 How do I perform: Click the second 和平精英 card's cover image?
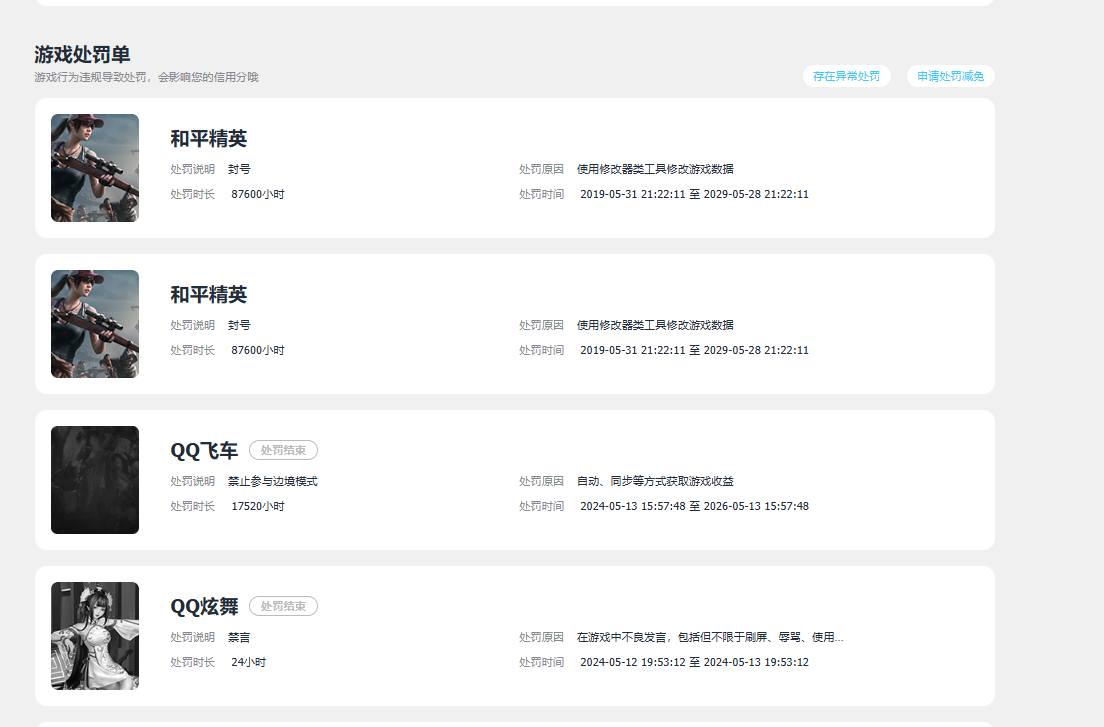click(95, 324)
